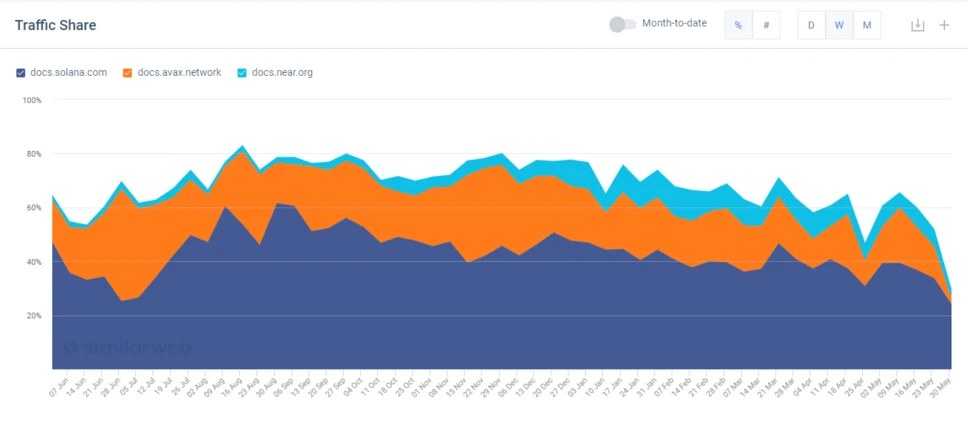Image resolution: width=968 pixels, height=425 pixels.
Task: Select monthly granularity M
Action: pyautogui.click(x=867, y=25)
